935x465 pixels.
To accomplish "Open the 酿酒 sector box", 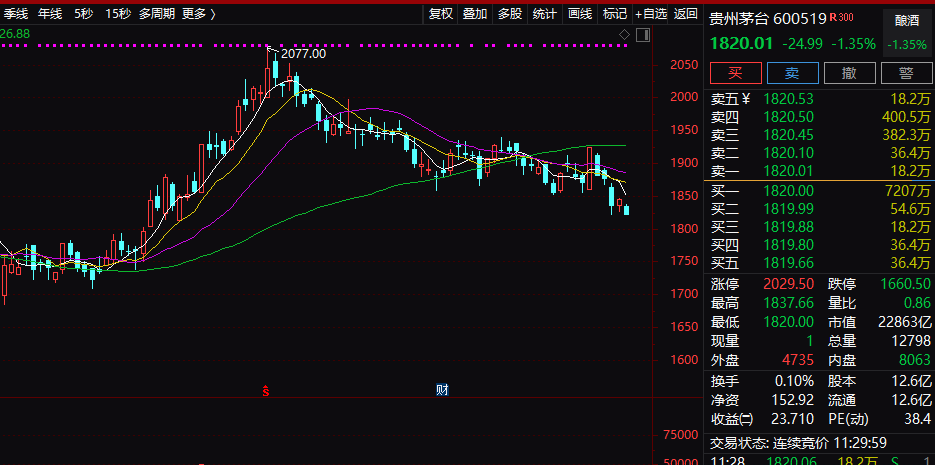I will click(x=906, y=32).
